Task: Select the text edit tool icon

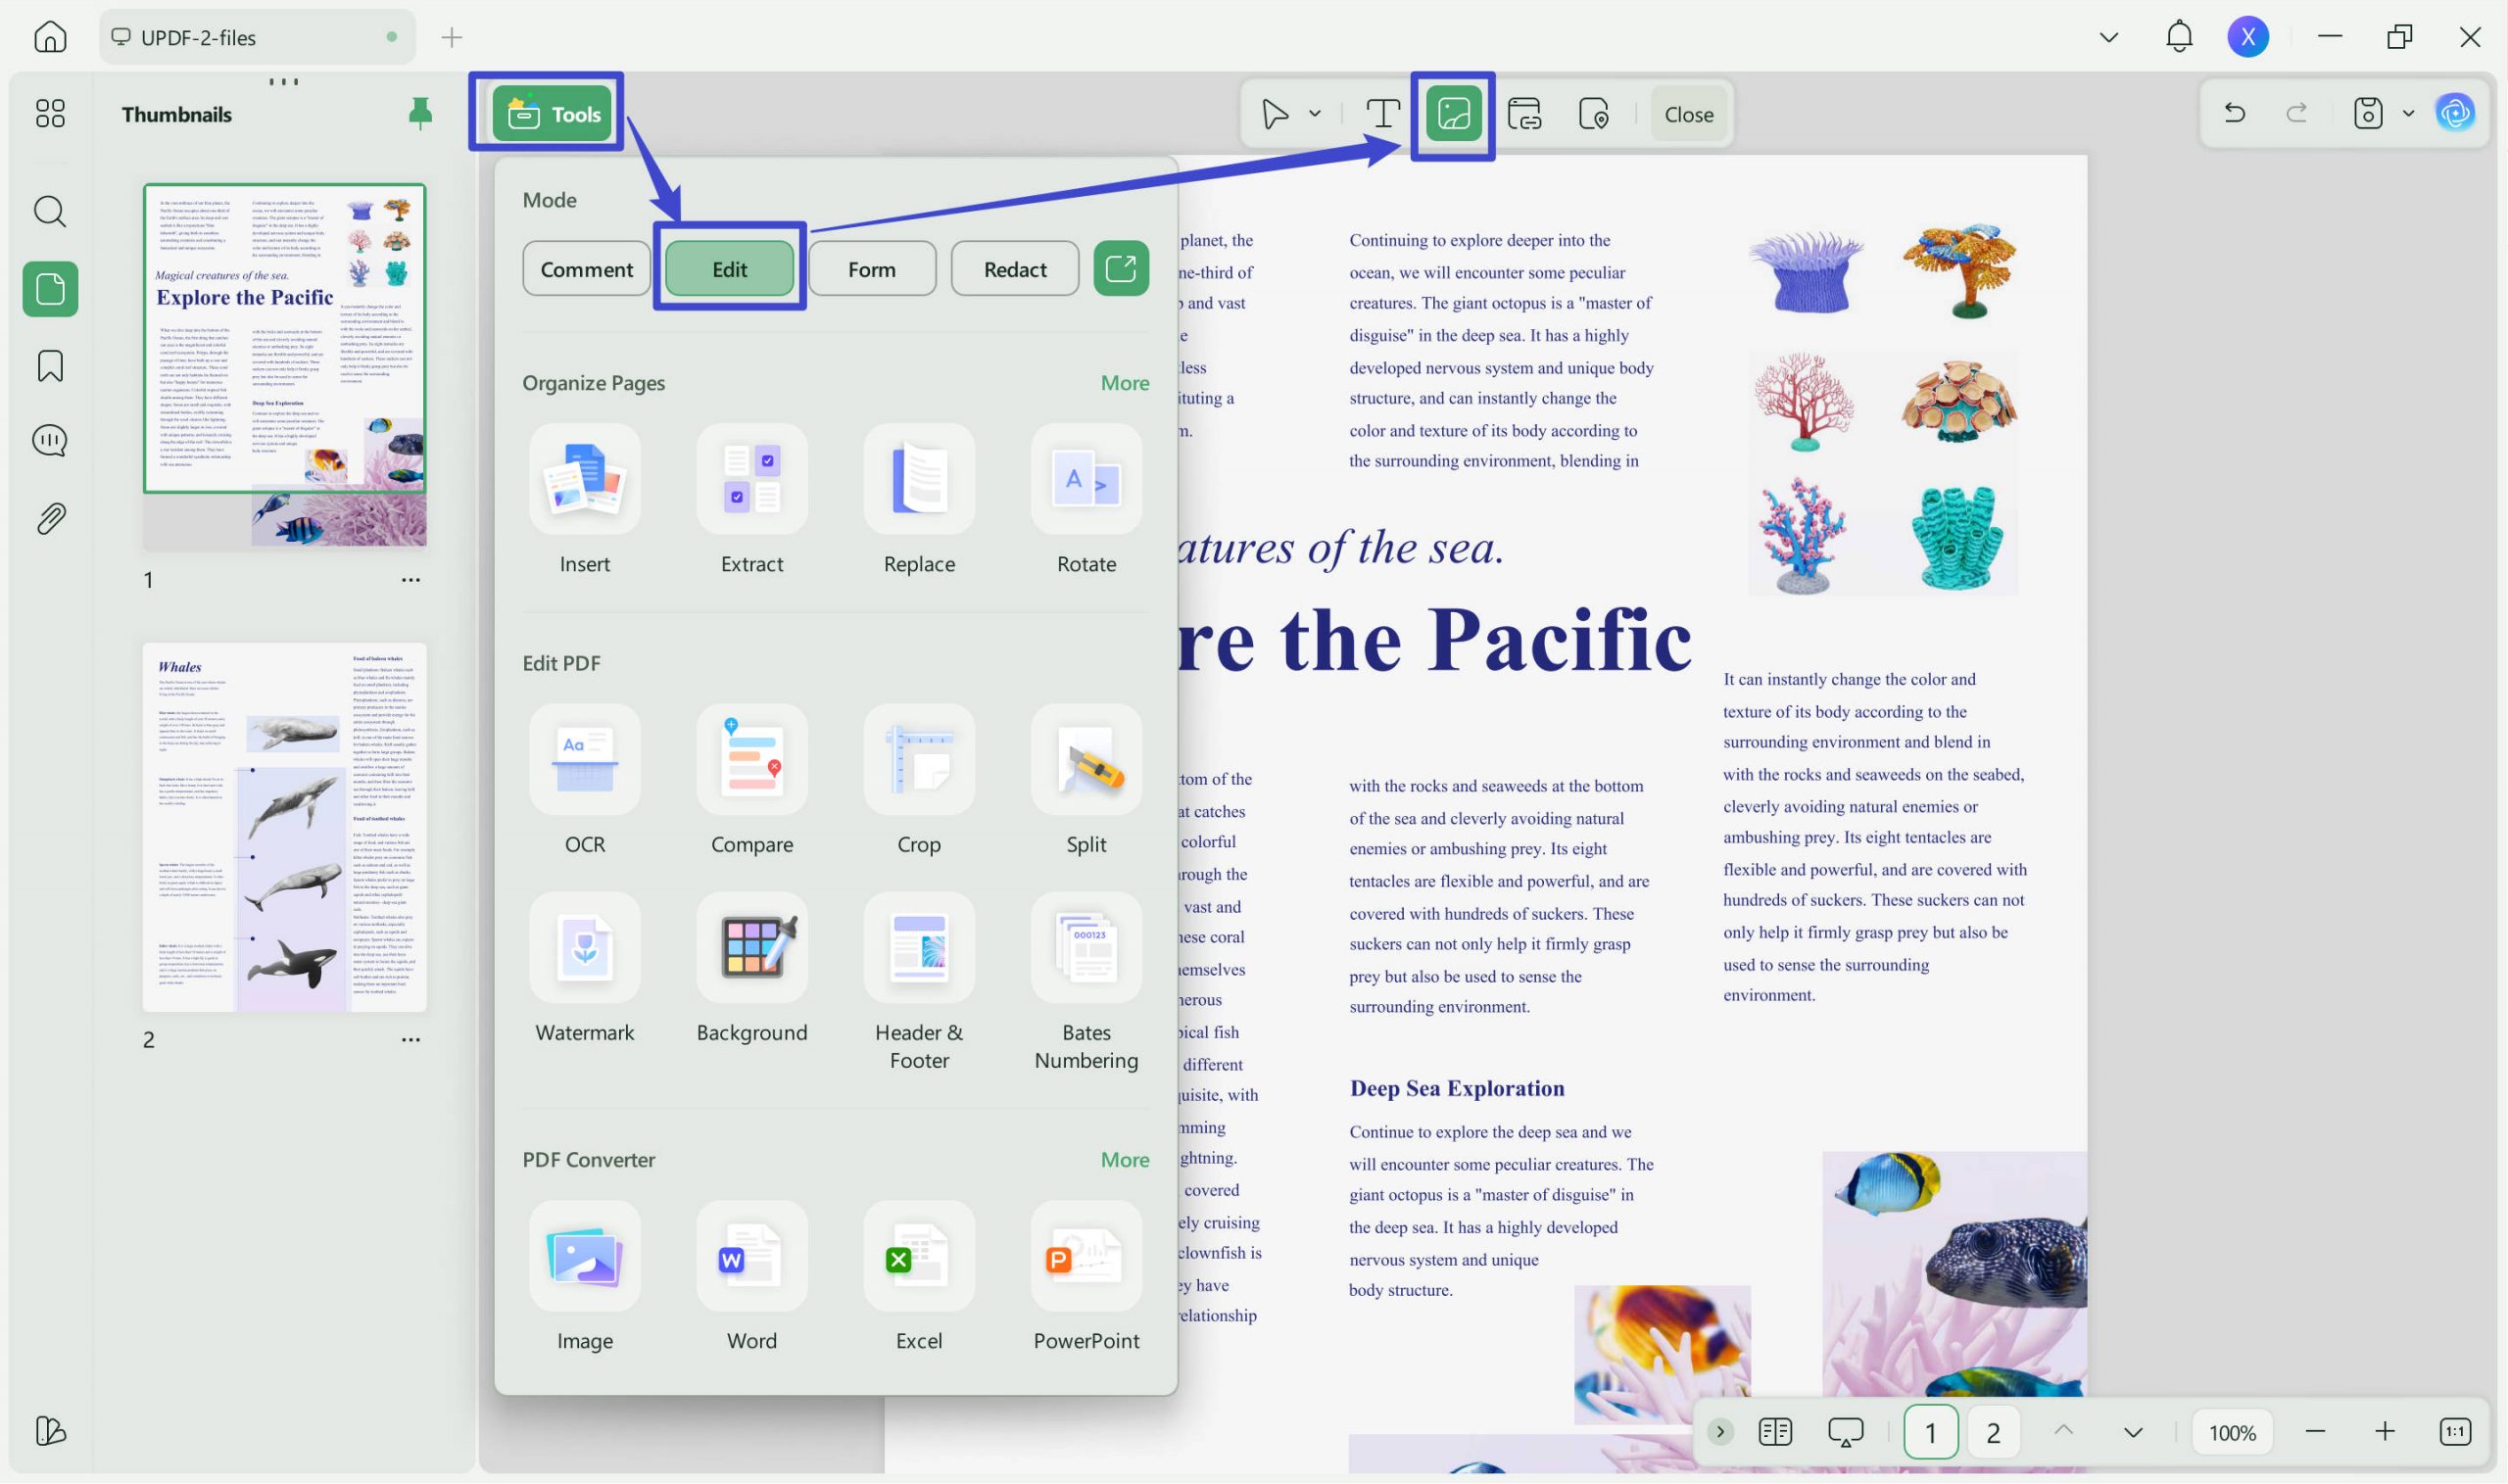Action: (1382, 114)
